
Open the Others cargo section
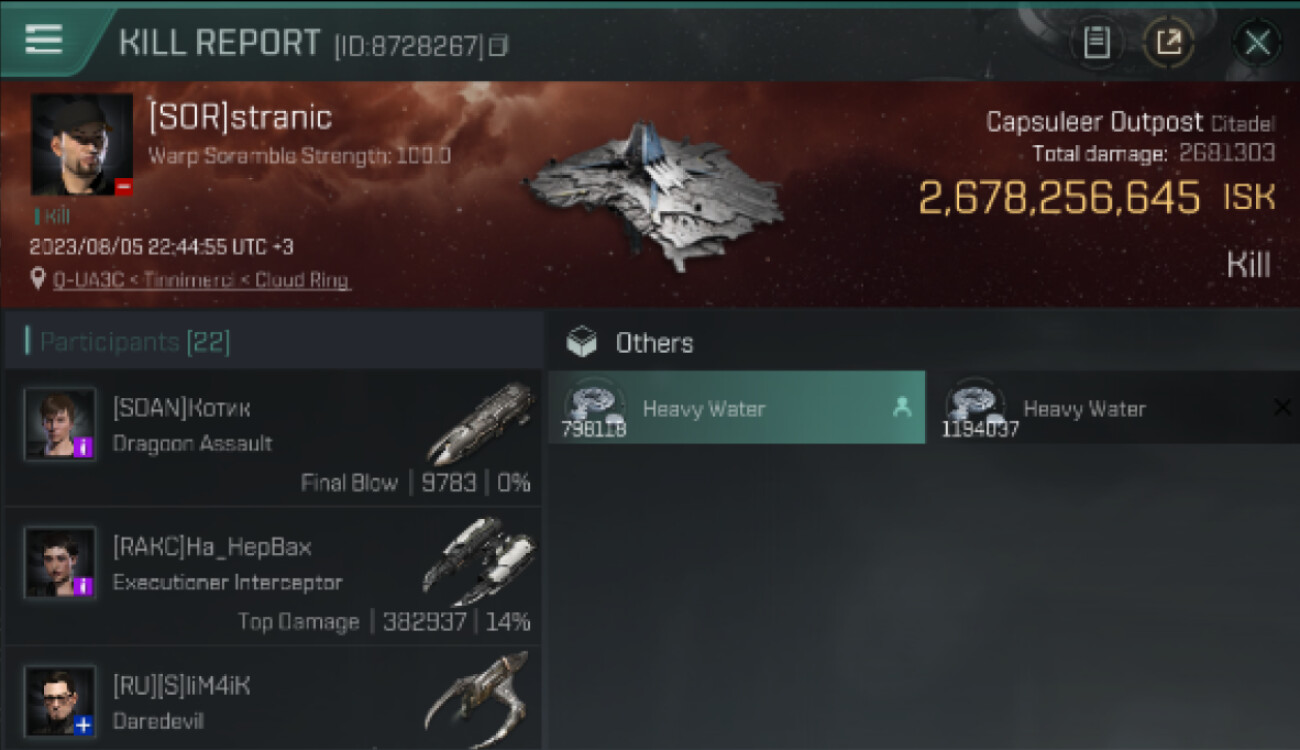630,343
